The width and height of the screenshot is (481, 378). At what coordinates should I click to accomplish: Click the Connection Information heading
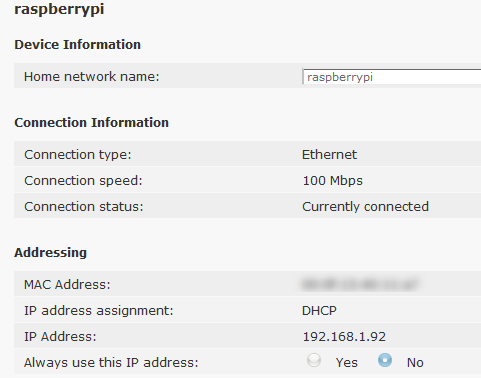click(91, 122)
